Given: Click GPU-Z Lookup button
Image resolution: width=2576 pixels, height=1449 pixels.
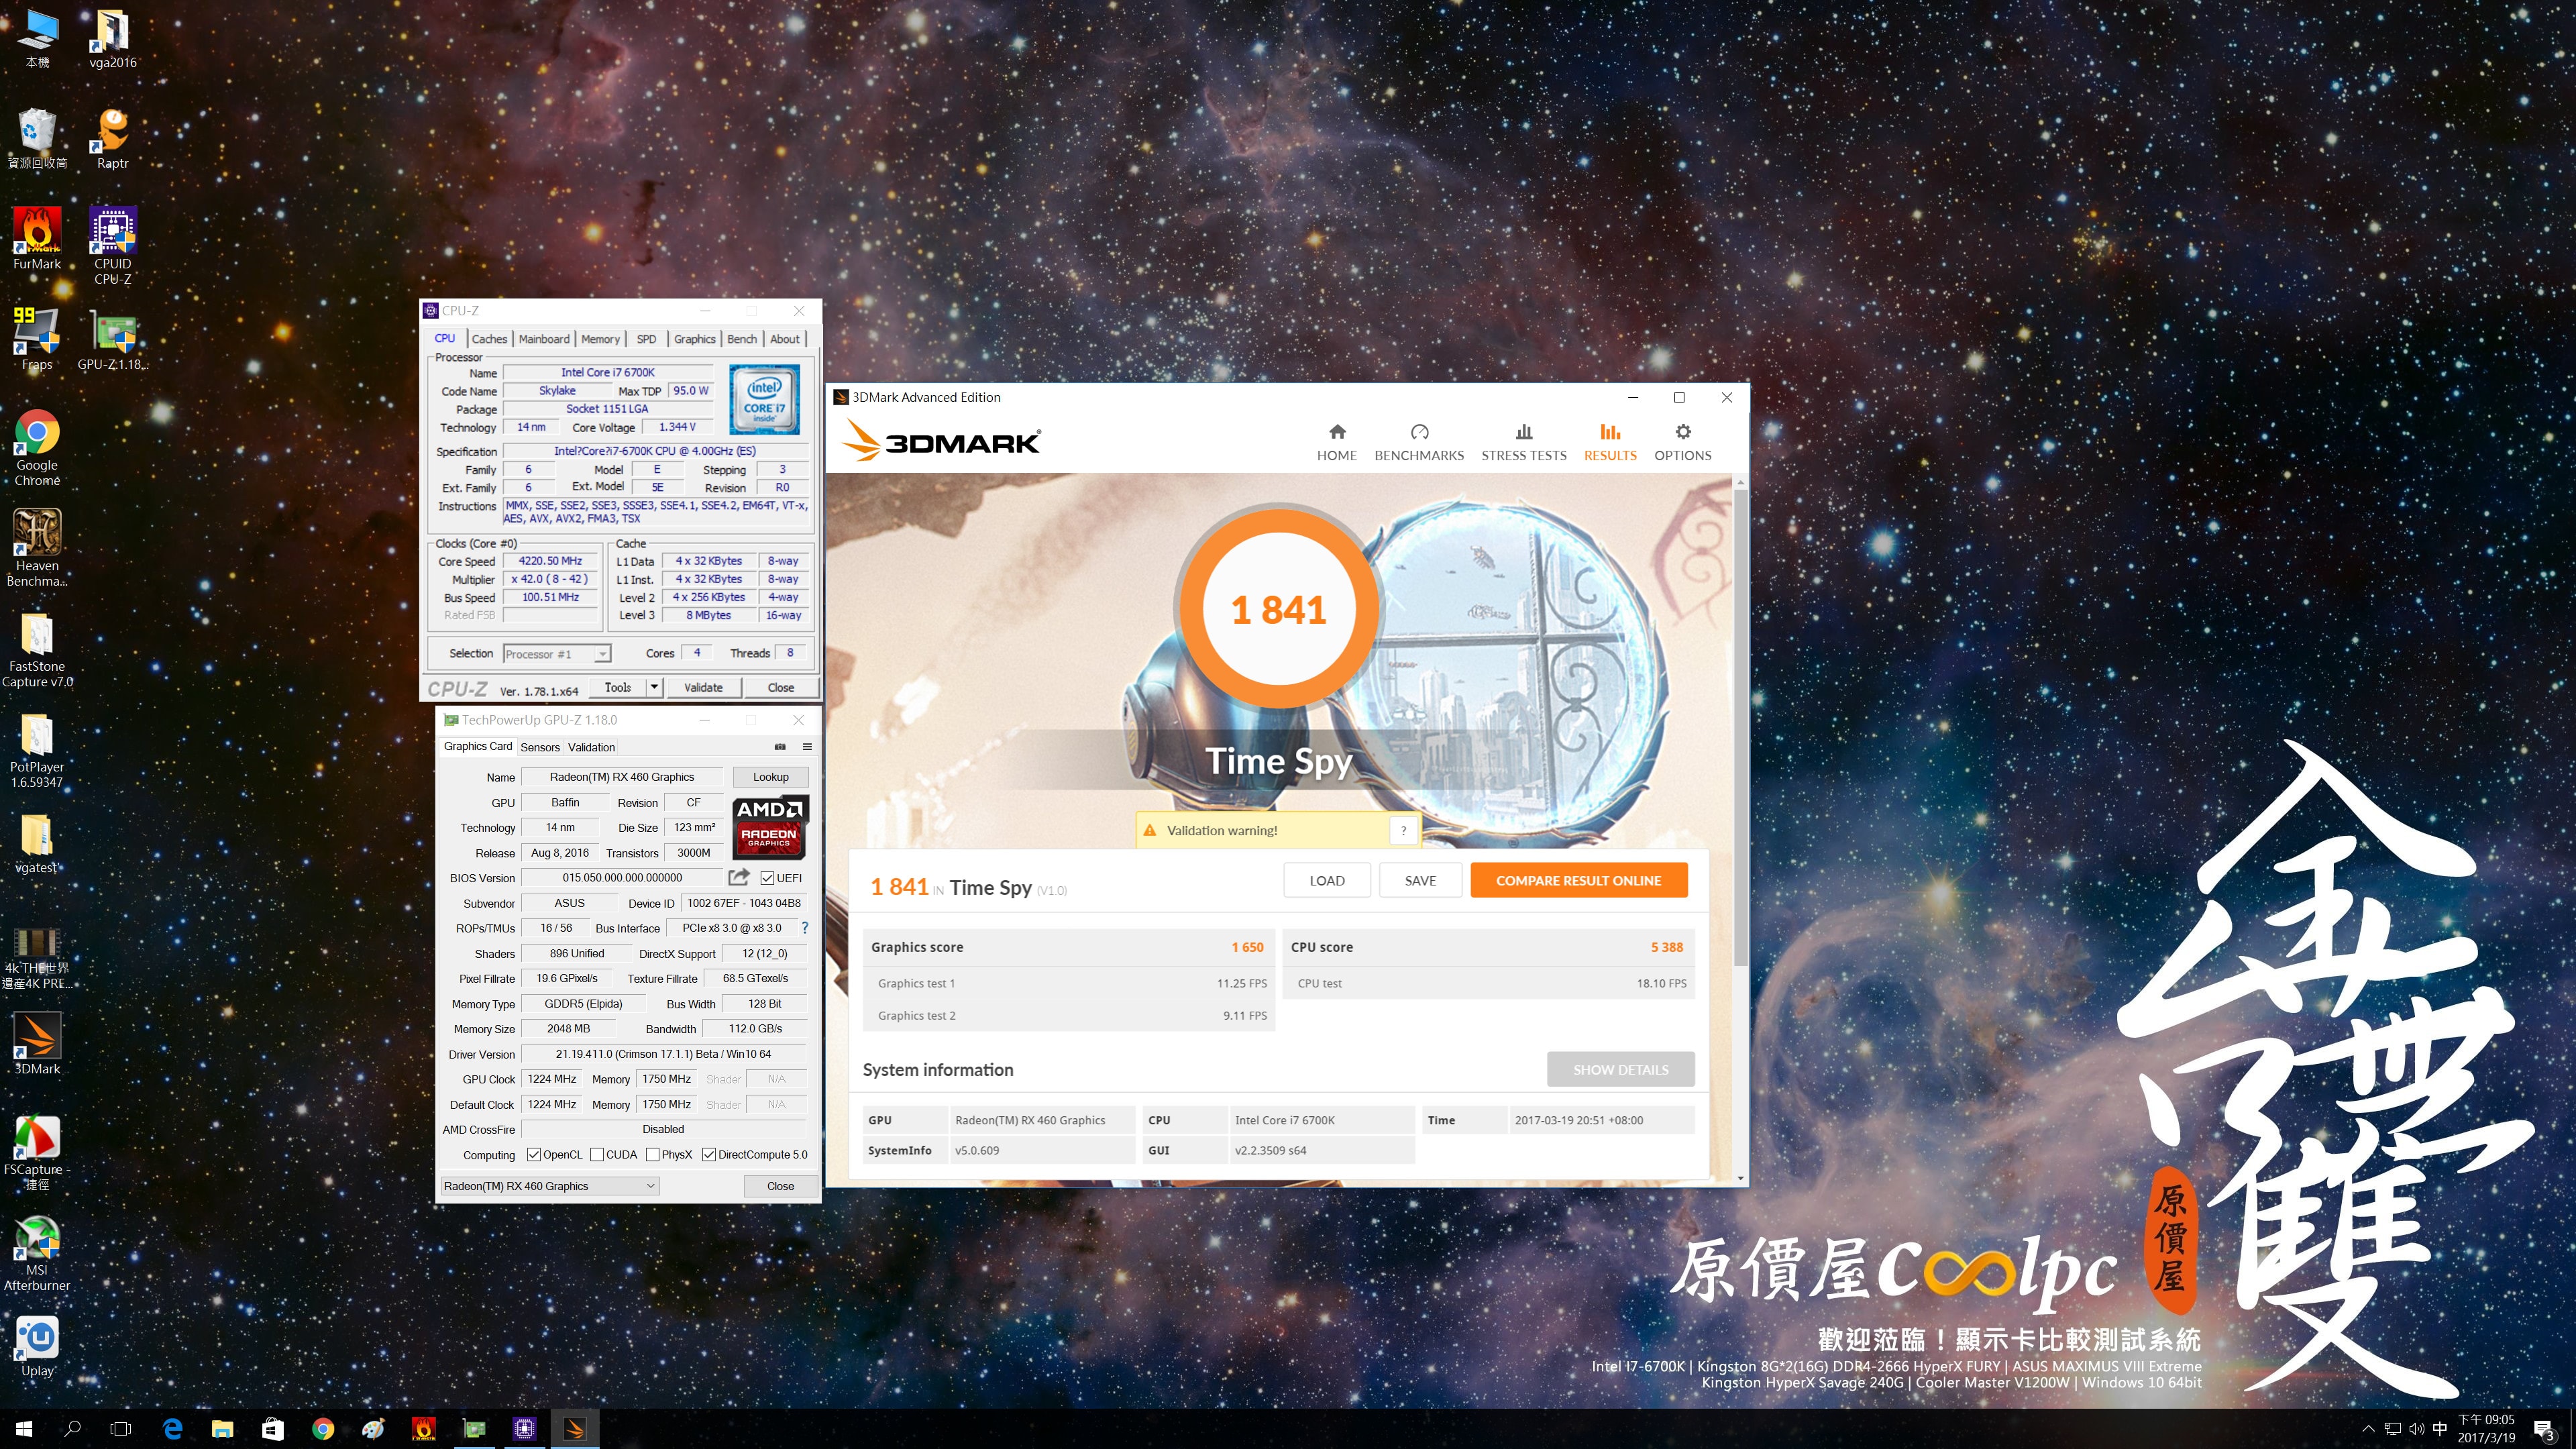Looking at the screenshot, I should (770, 777).
